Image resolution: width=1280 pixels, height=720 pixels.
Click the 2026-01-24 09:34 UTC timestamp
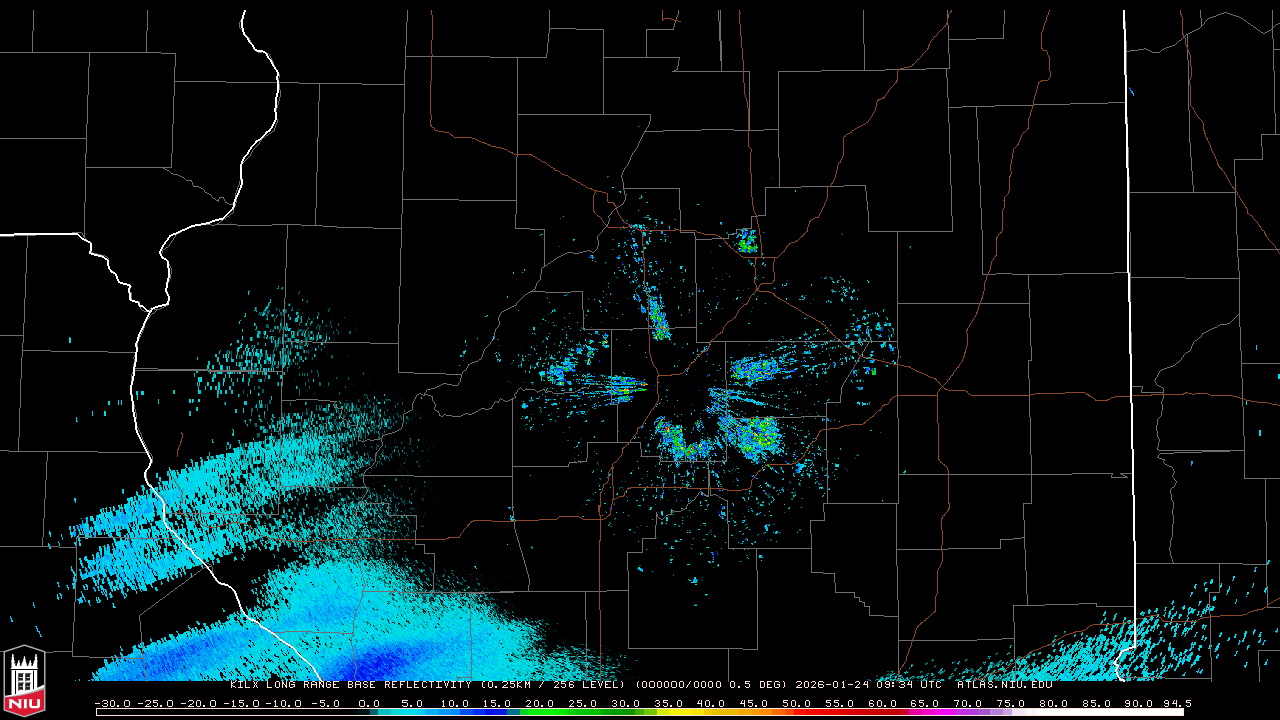868,685
